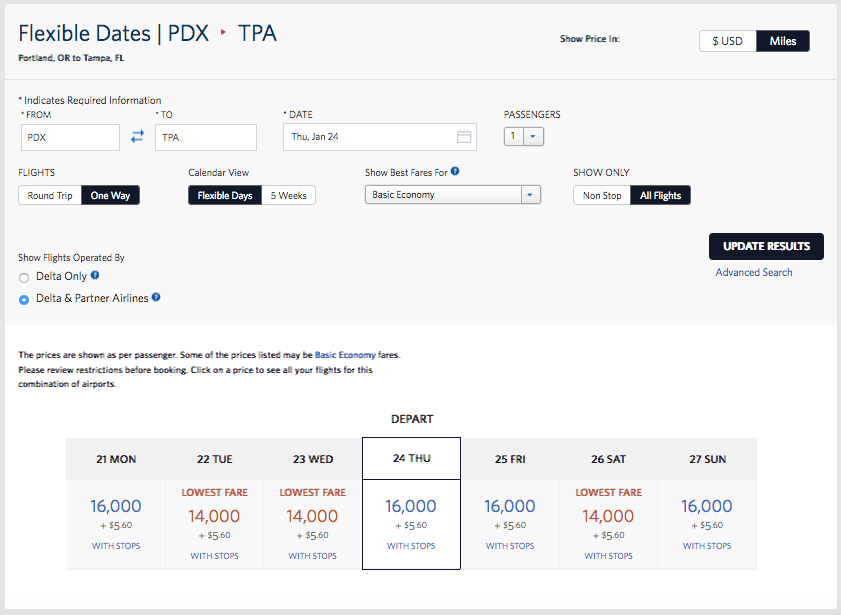Switch calendar view to 5 Weeks
Viewport: 841px width, 615px height.
coord(288,195)
